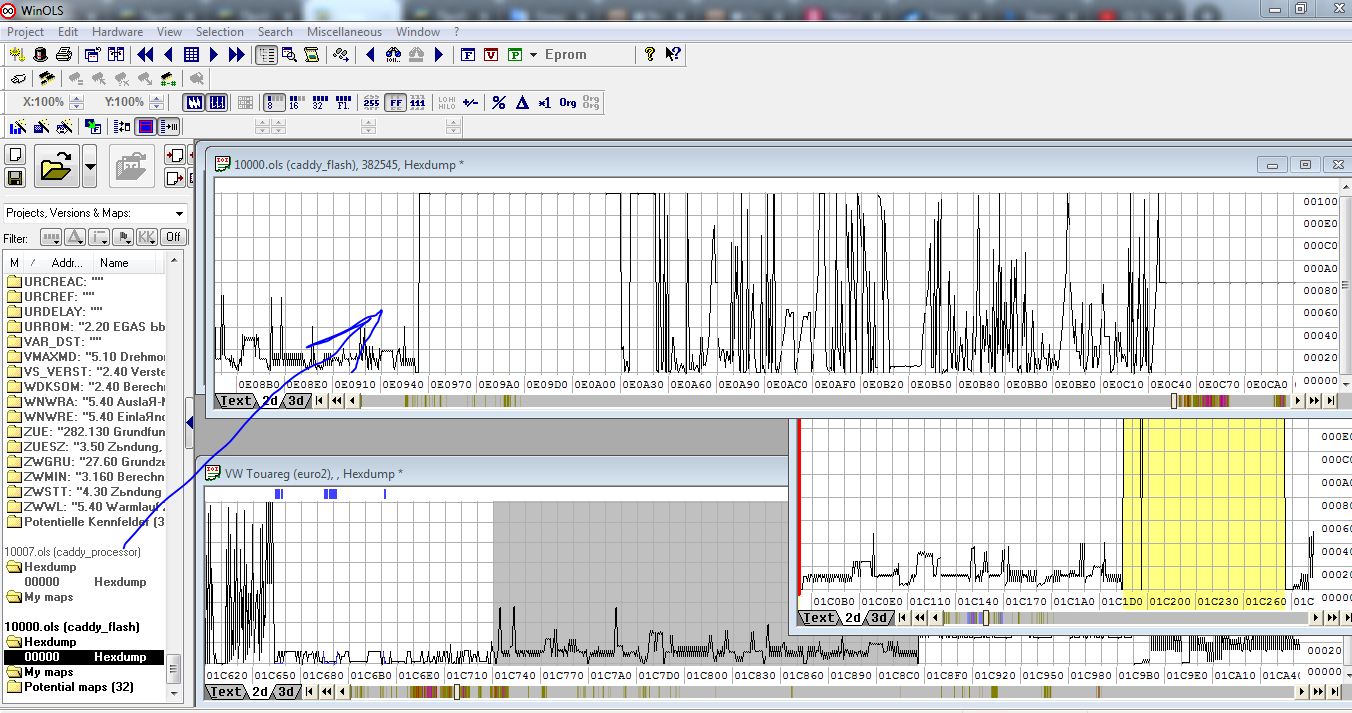
Task: Click the magnifier search map icon
Action: [289, 55]
